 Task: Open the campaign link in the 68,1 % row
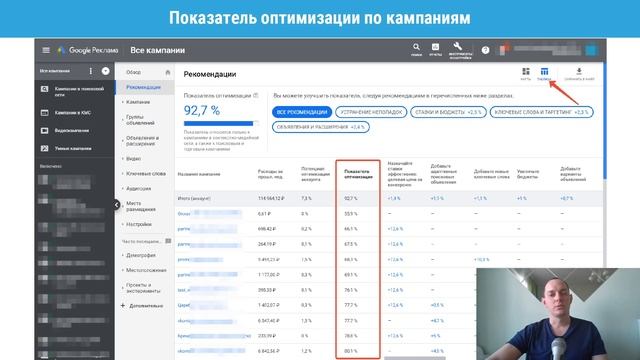pos(200,260)
